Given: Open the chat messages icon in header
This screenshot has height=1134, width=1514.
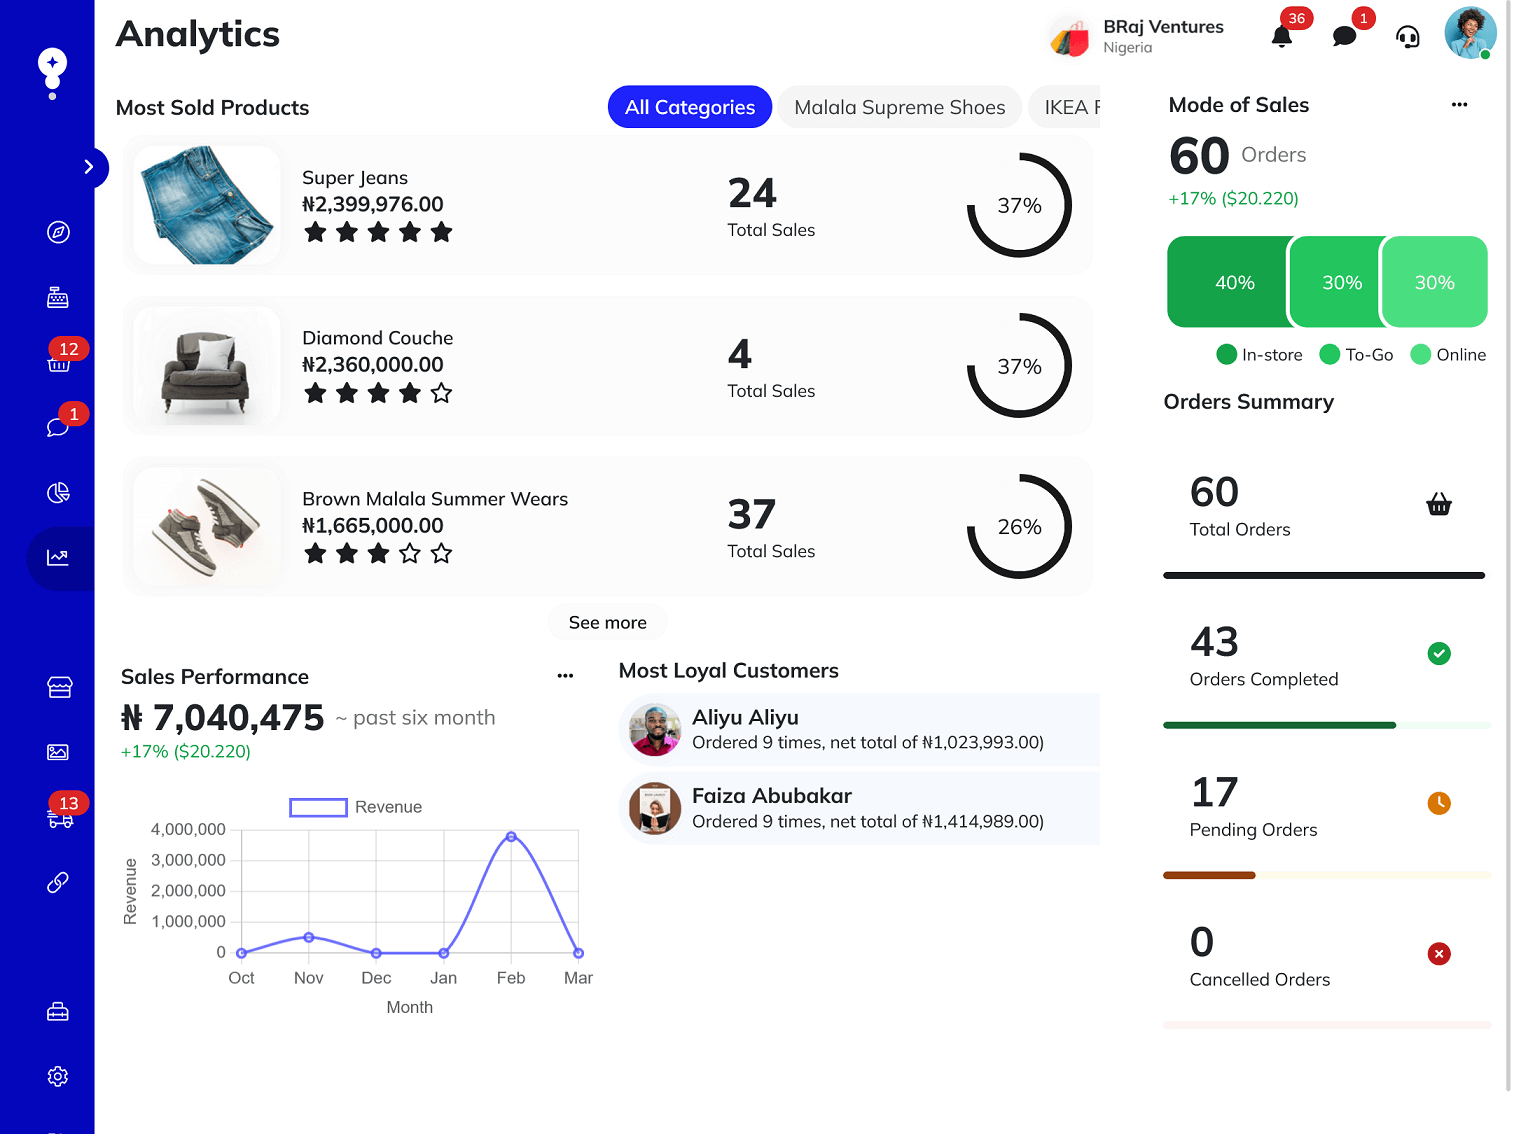Looking at the screenshot, I should 1344,35.
